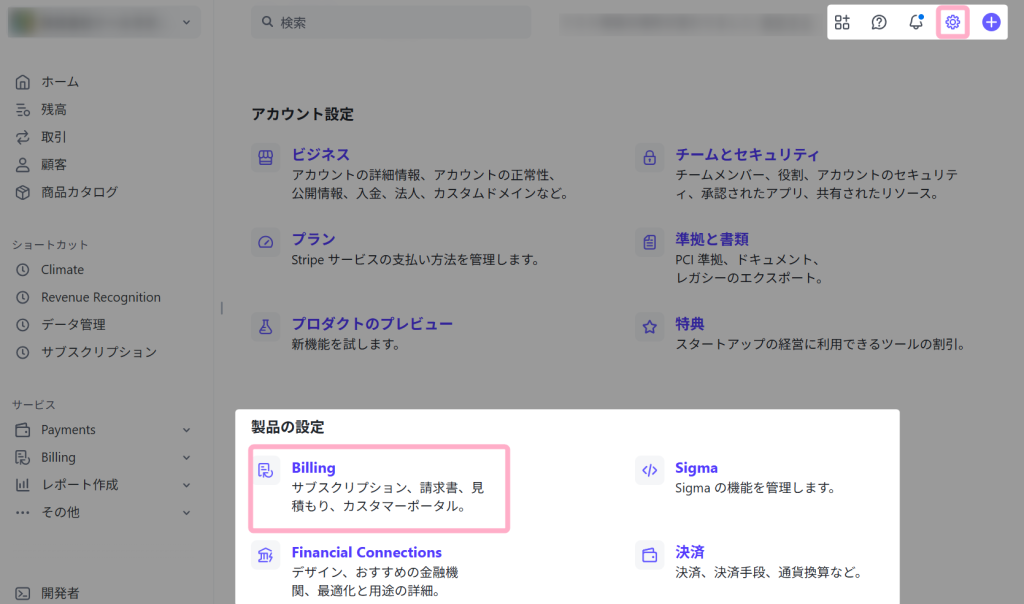1024x604 pixels.
Task: Open the 特典 perks link
Action: pos(690,324)
